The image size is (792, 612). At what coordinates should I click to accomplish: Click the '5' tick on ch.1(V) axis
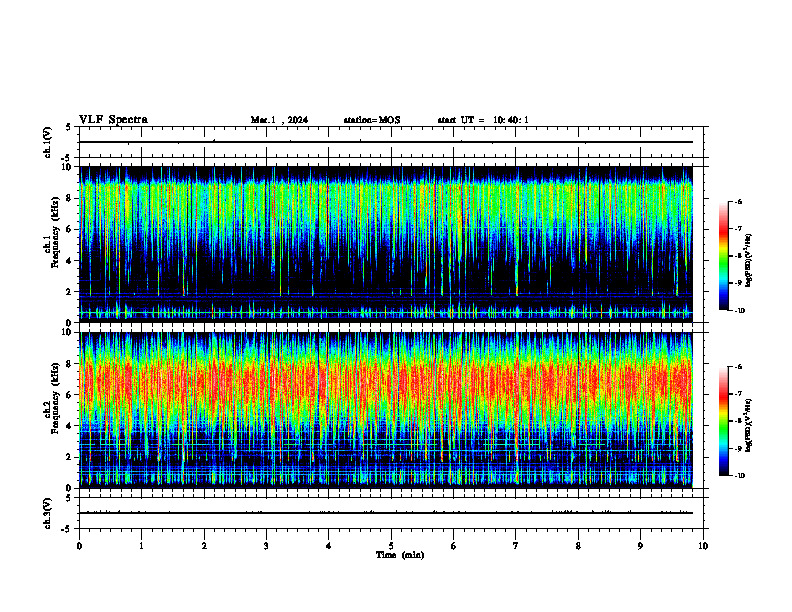coord(68,127)
